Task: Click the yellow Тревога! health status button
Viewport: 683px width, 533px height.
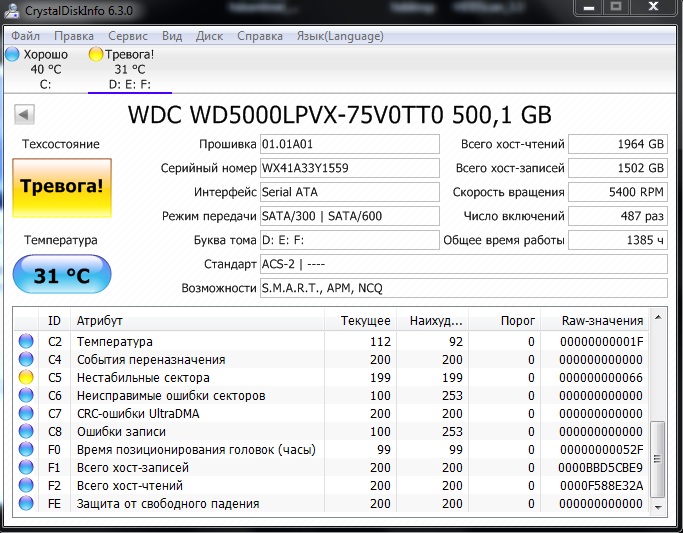Action: [62, 187]
